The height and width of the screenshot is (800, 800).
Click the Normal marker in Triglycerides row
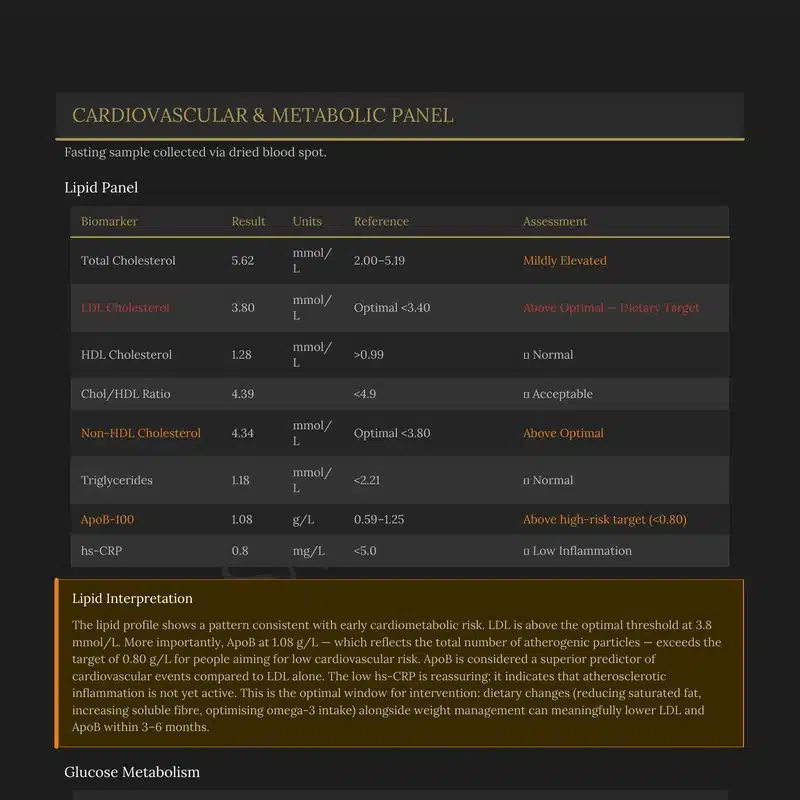coord(548,480)
